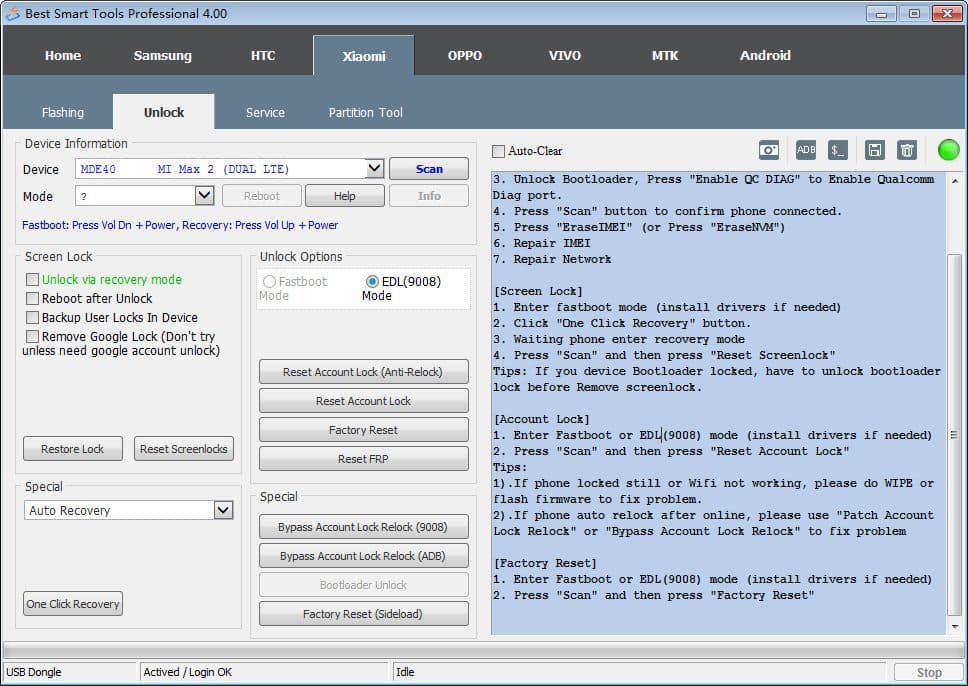Select EDL(9008) Mode radio button
The height and width of the screenshot is (686, 968).
pos(372,282)
